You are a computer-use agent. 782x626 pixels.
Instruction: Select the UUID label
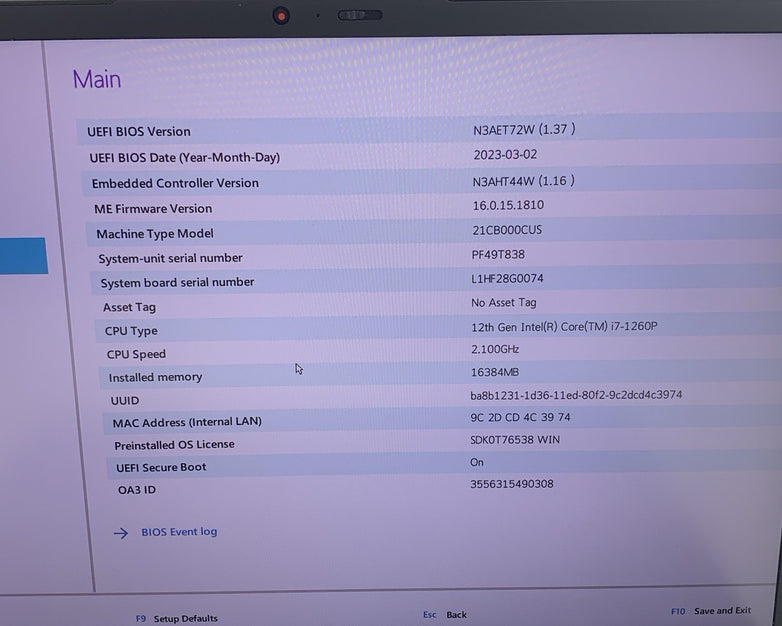(x=125, y=401)
